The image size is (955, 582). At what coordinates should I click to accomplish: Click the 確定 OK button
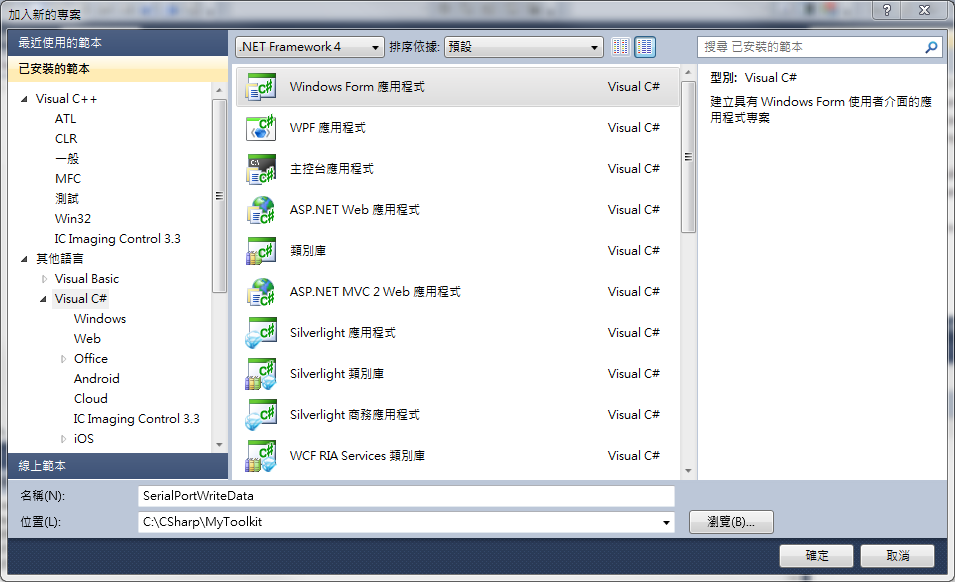tap(816, 556)
